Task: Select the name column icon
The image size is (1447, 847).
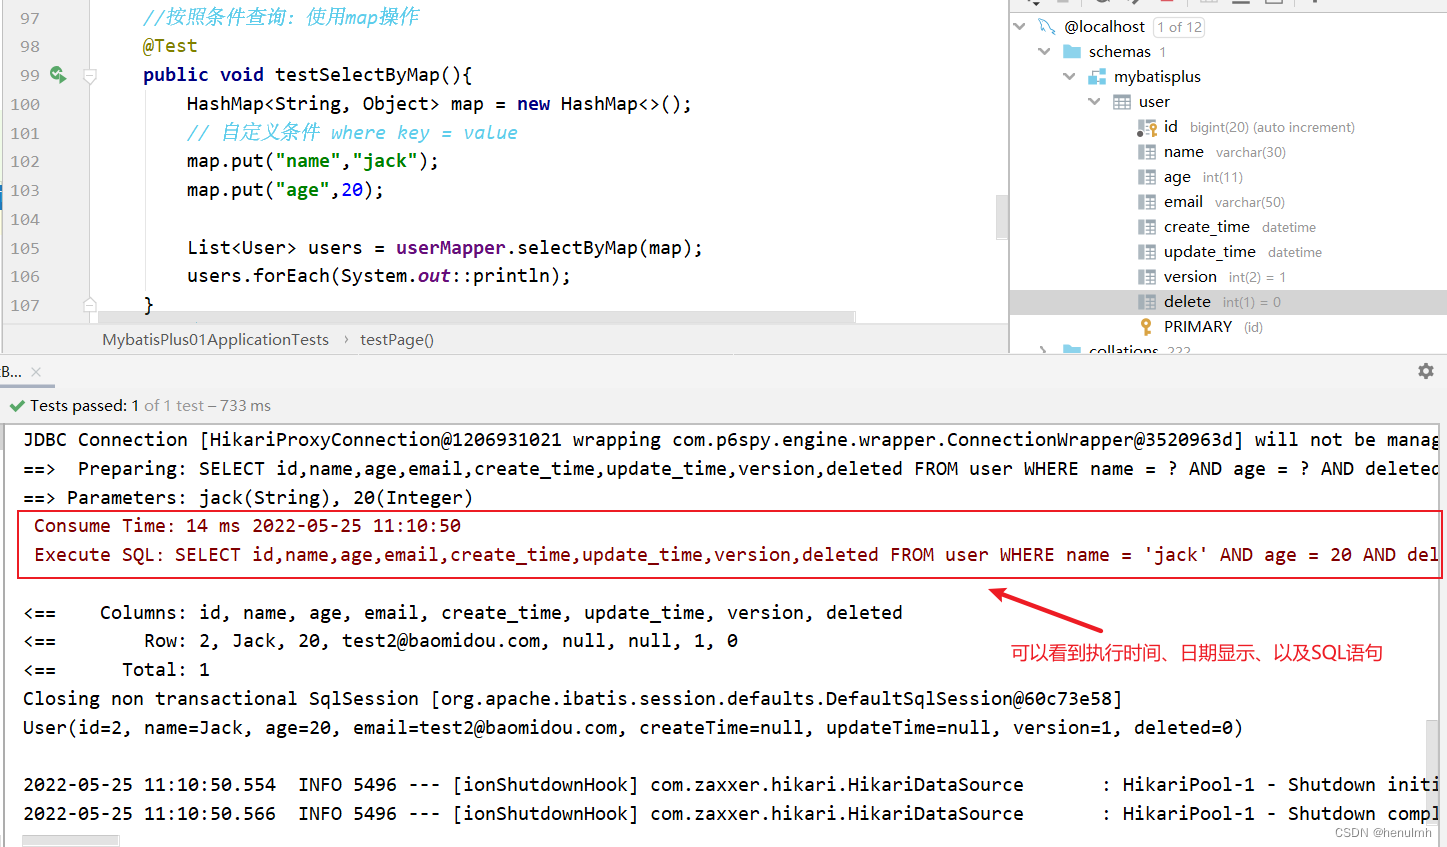Action: pos(1147,152)
